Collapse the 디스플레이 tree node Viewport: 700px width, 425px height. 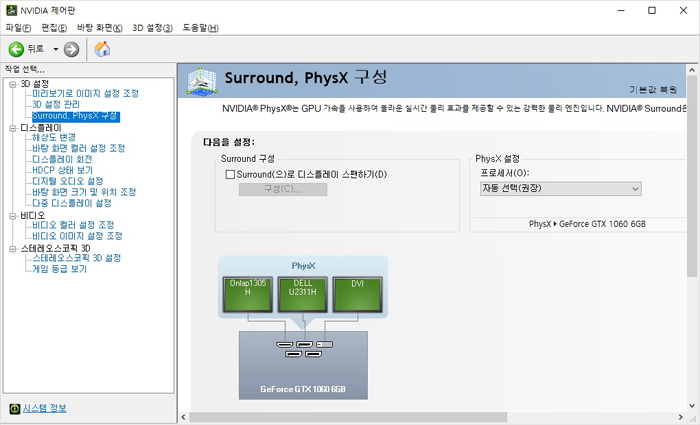[12, 128]
